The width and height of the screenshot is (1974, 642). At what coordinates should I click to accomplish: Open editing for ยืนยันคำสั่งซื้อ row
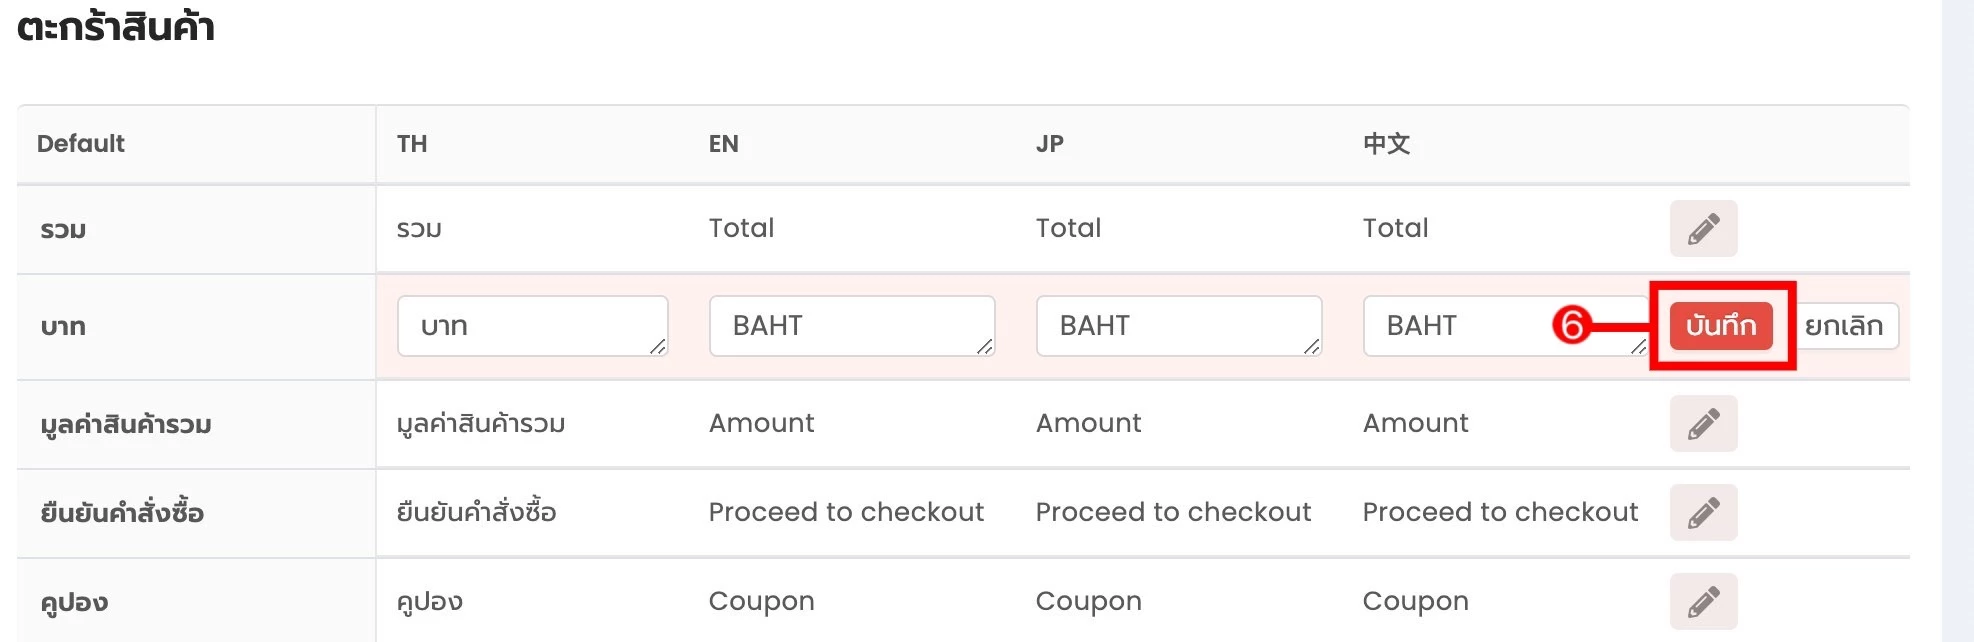(1703, 513)
